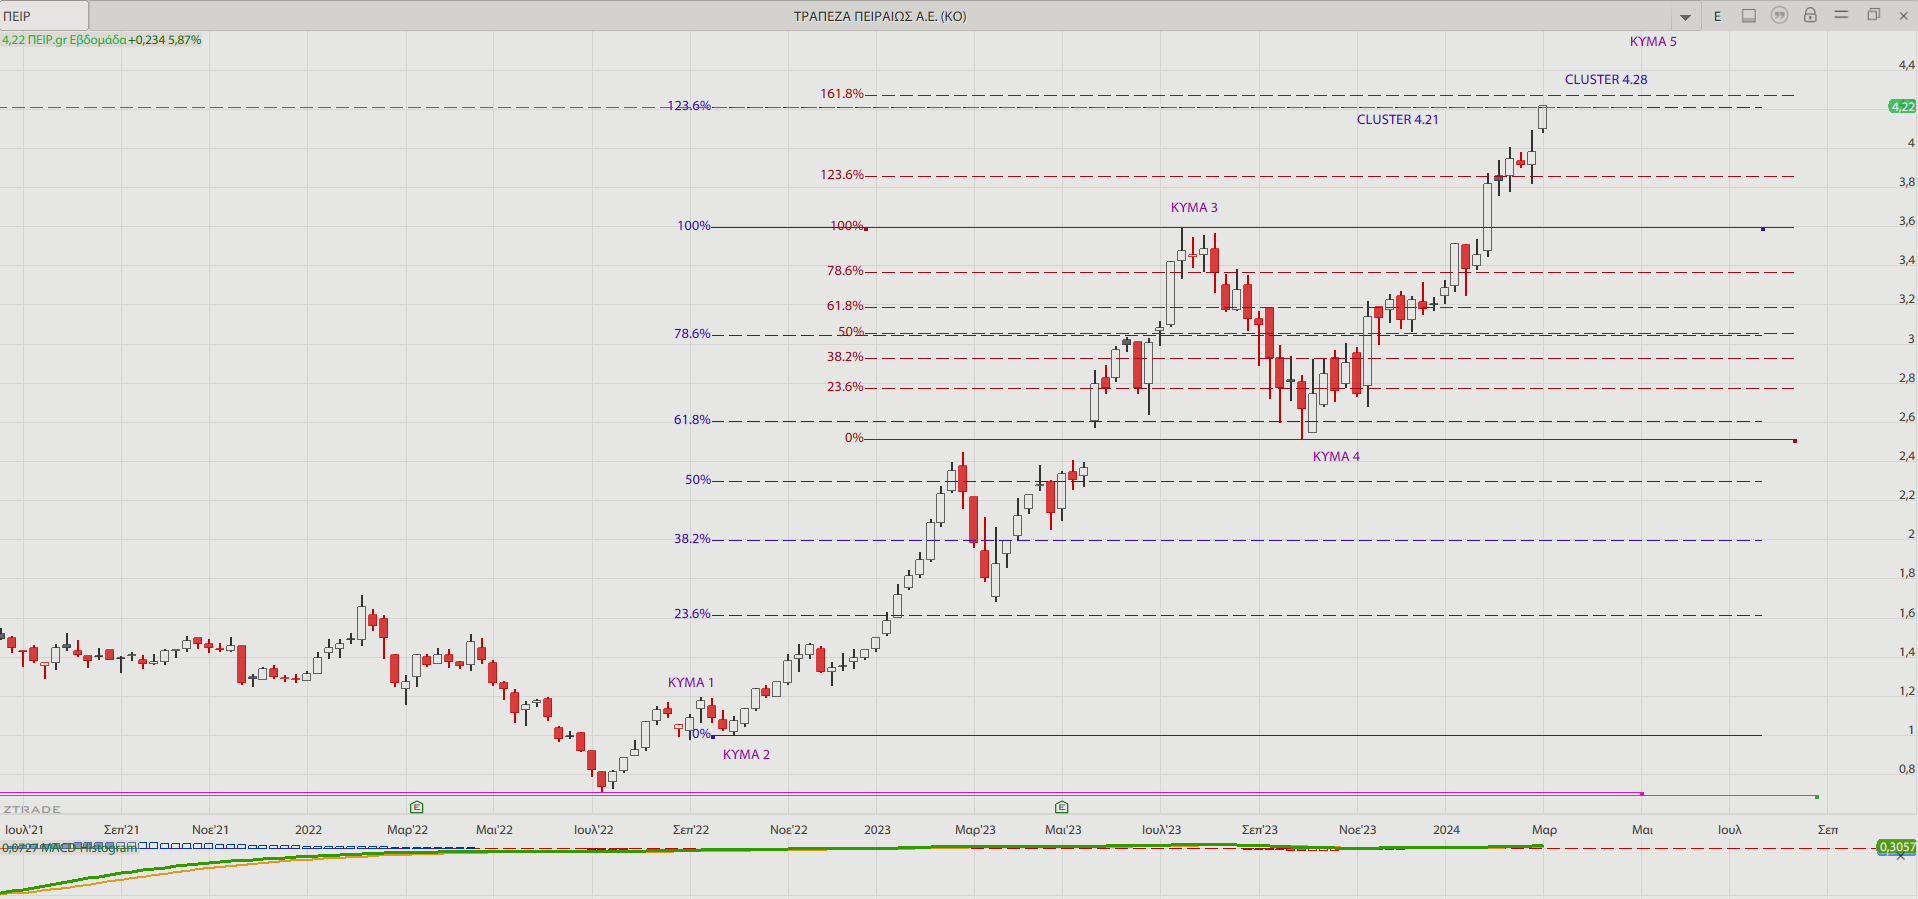Select the KYMA 3 wave label
Screen dimensions: 1918x899
point(1194,207)
